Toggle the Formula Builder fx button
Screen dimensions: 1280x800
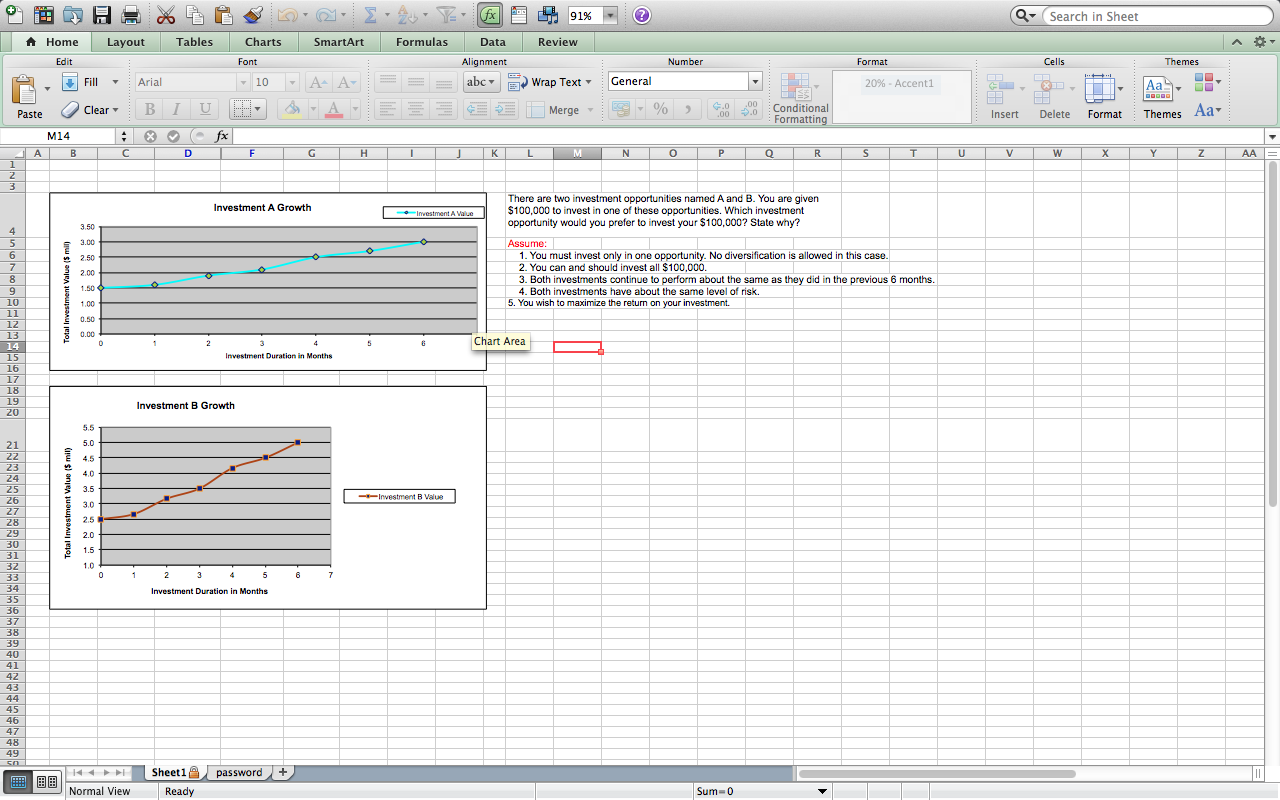[x=490, y=16]
